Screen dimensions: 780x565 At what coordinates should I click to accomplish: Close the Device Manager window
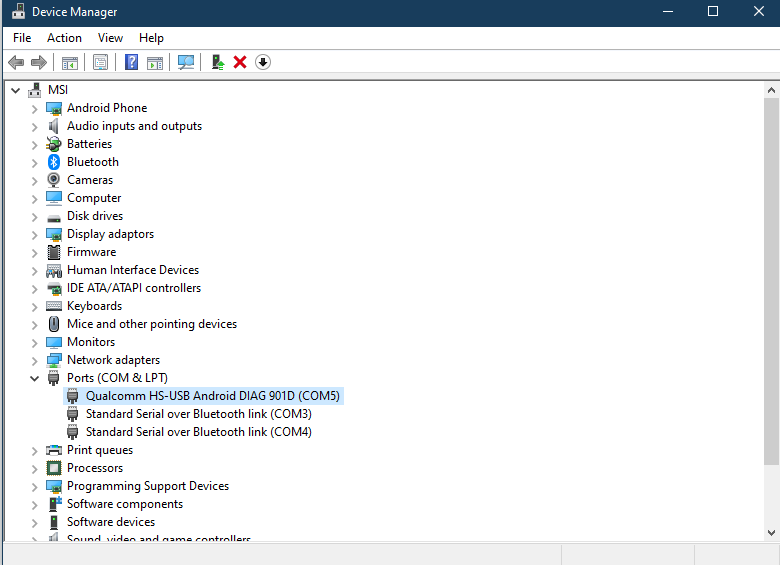[x=759, y=11]
